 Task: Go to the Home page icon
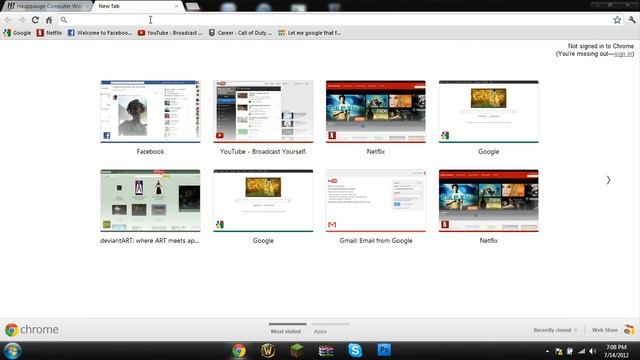coord(49,20)
